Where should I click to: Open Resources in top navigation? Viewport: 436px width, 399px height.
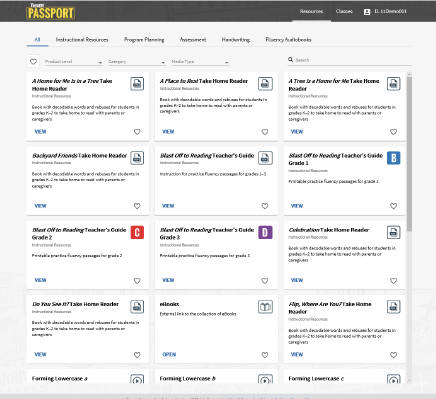311,11
